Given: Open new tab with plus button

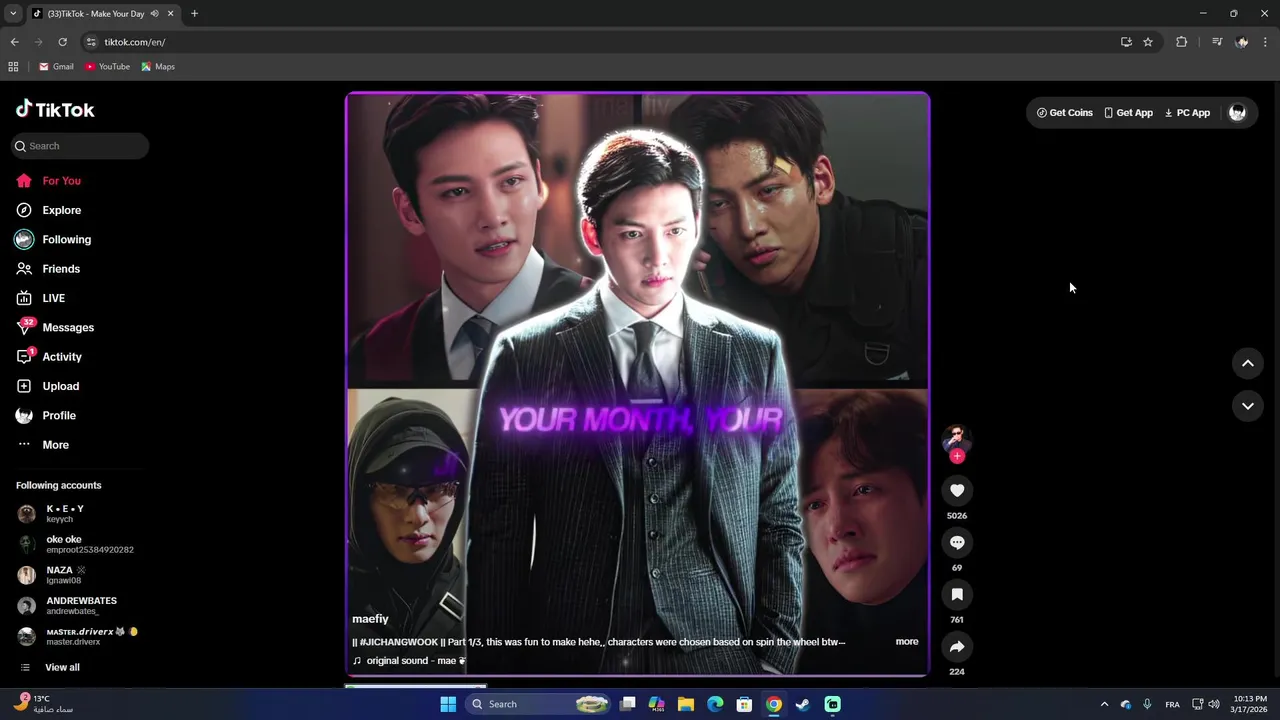Looking at the screenshot, I should (194, 14).
